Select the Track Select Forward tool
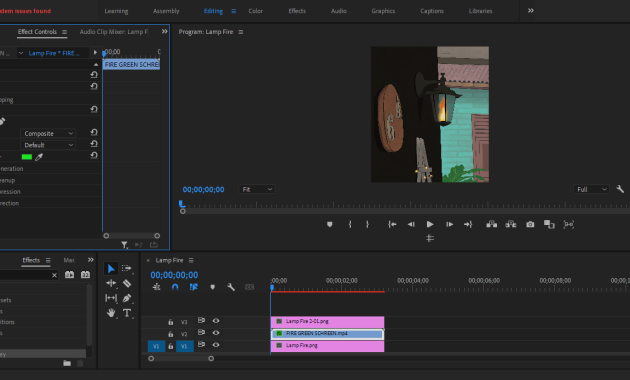 [127, 268]
